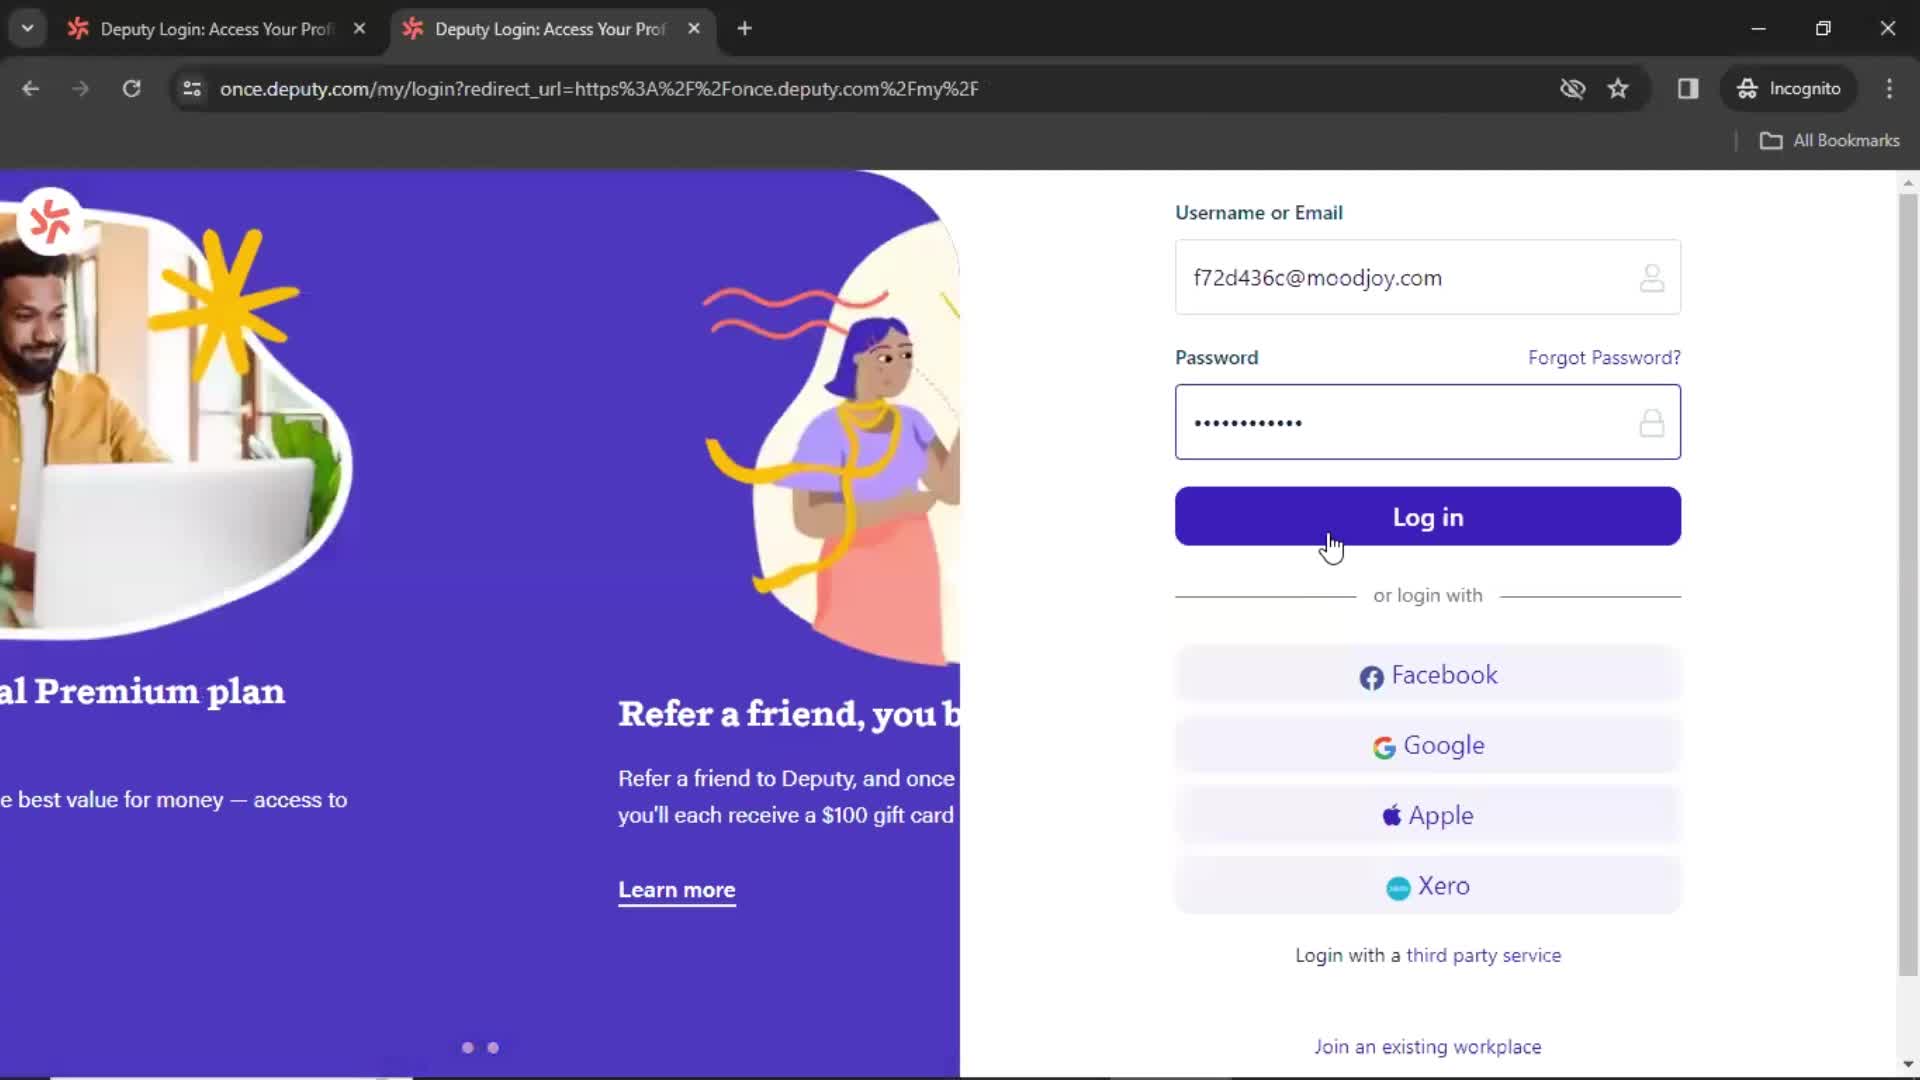Click the first carousel dot indicator
This screenshot has width=1920, height=1080.
(467, 1047)
